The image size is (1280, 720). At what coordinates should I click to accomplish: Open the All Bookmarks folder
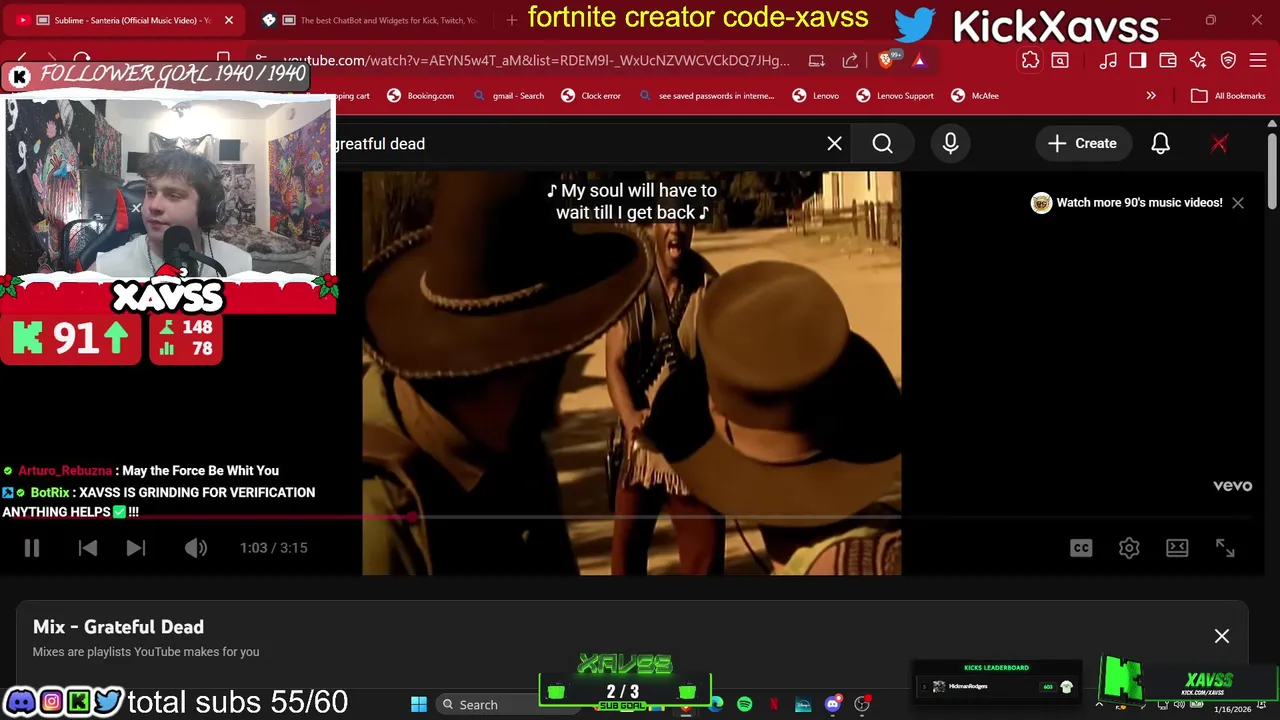(x=1229, y=96)
